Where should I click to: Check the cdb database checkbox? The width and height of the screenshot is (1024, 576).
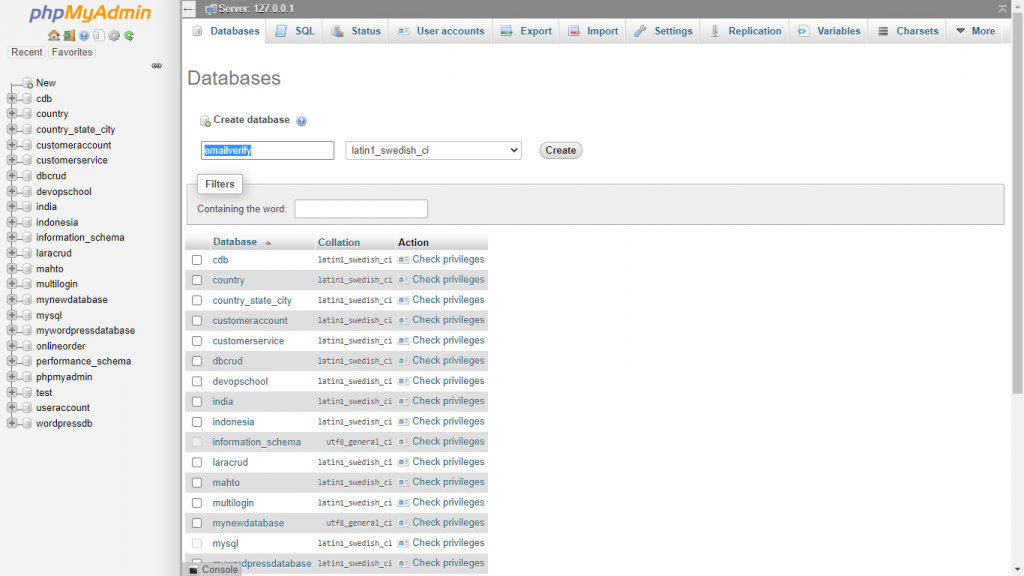click(197, 260)
